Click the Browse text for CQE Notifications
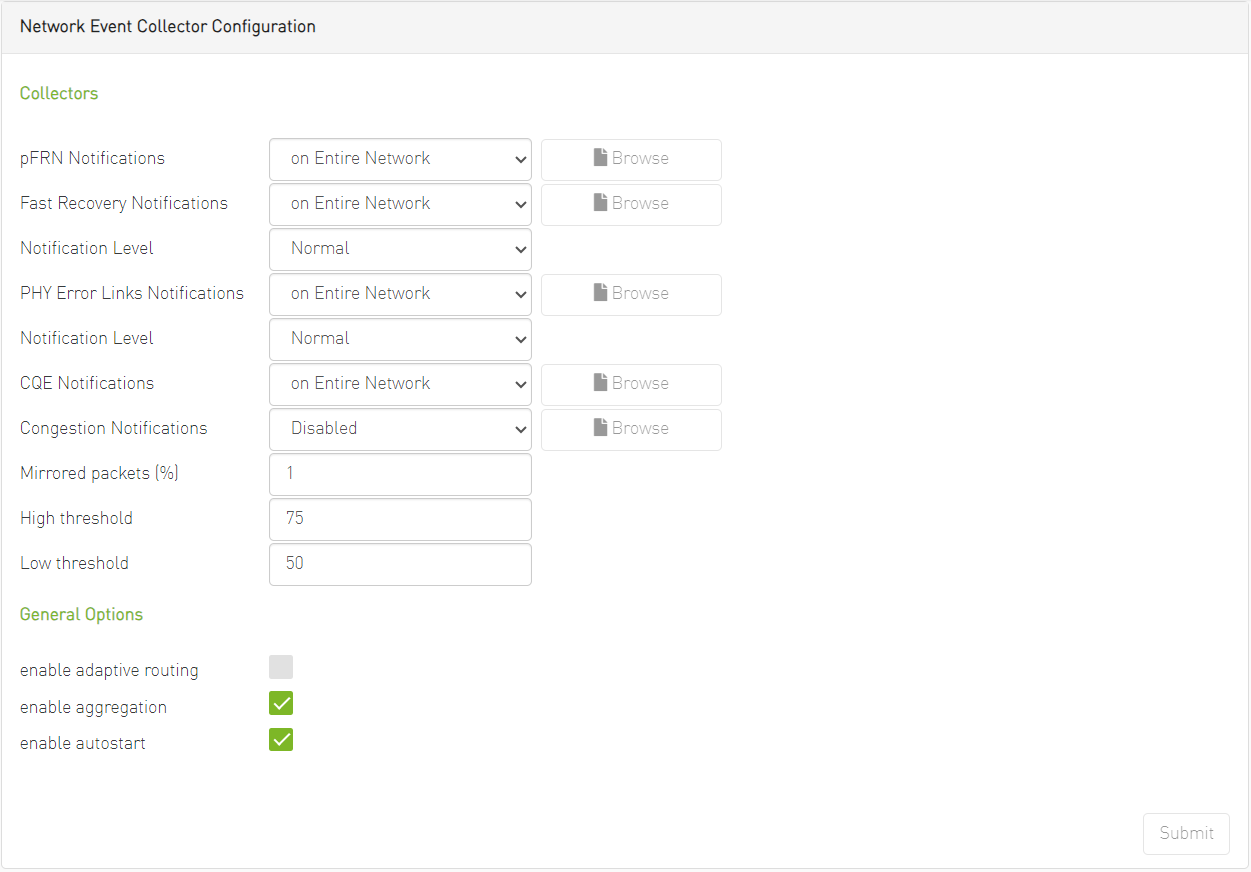 [x=640, y=383]
